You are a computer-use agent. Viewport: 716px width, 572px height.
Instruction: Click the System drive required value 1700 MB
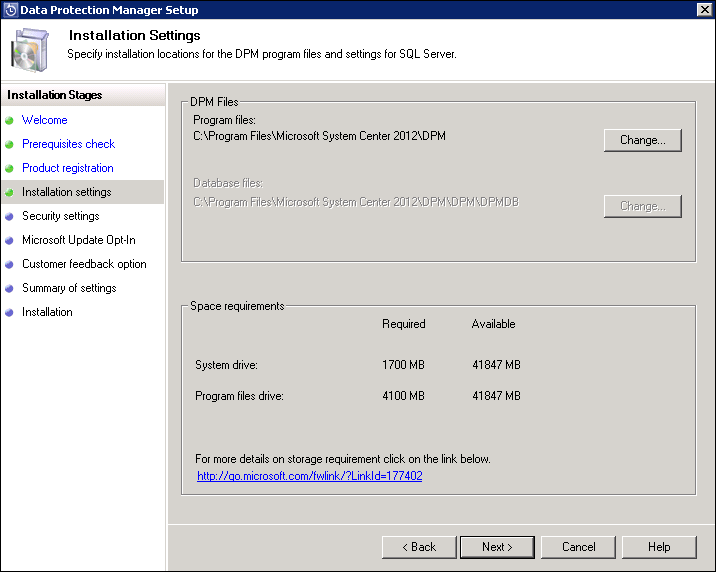403,365
